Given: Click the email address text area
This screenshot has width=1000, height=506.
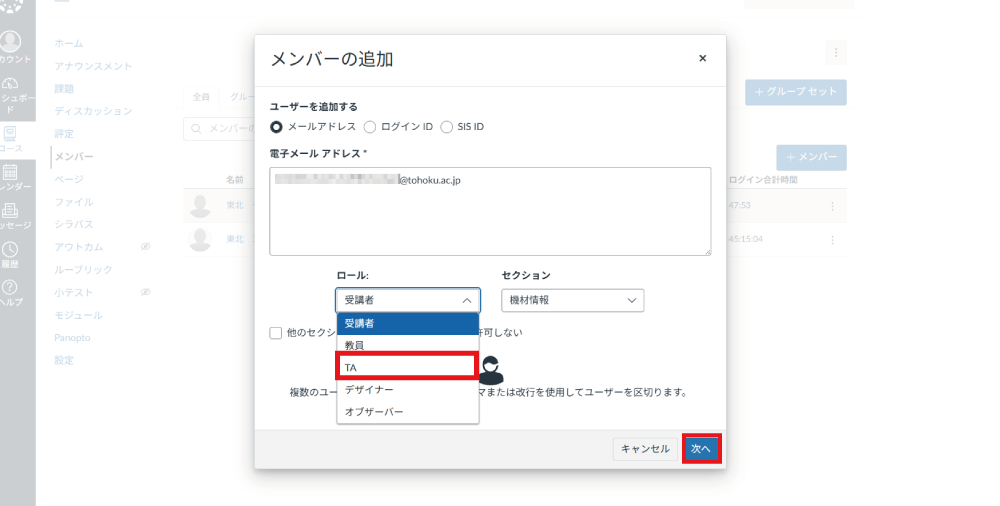Looking at the screenshot, I should click(490, 211).
